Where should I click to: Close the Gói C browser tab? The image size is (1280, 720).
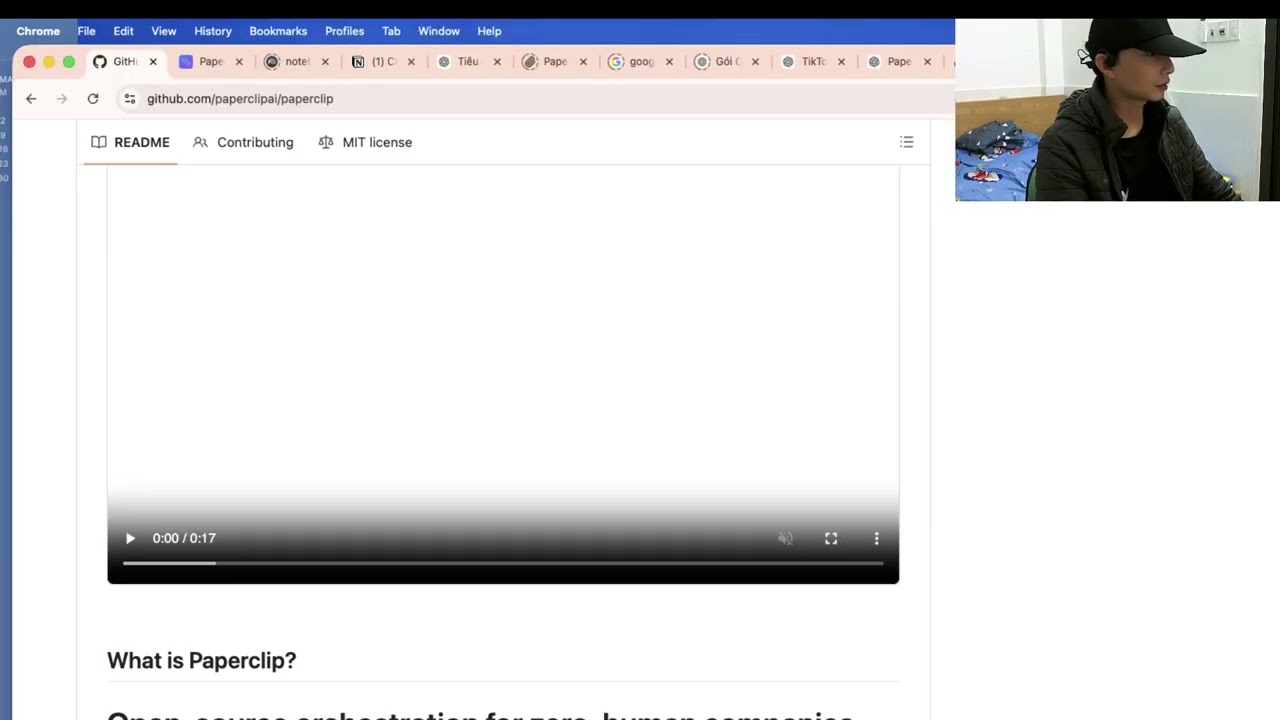pos(755,62)
